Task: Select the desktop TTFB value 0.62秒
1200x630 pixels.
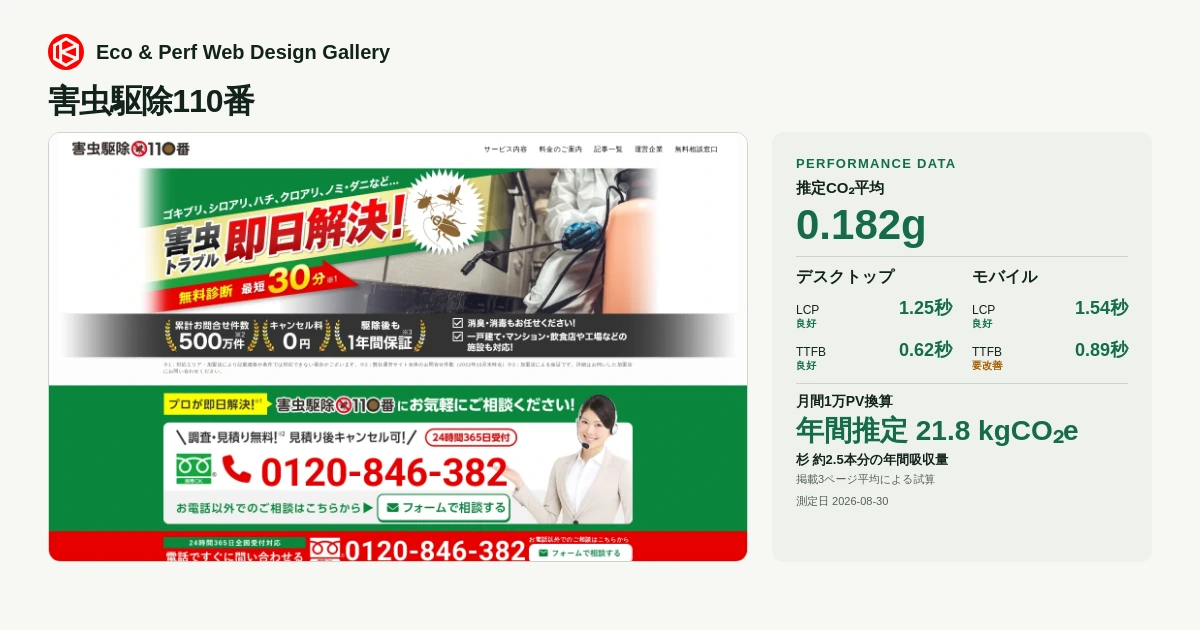Action: pos(925,350)
